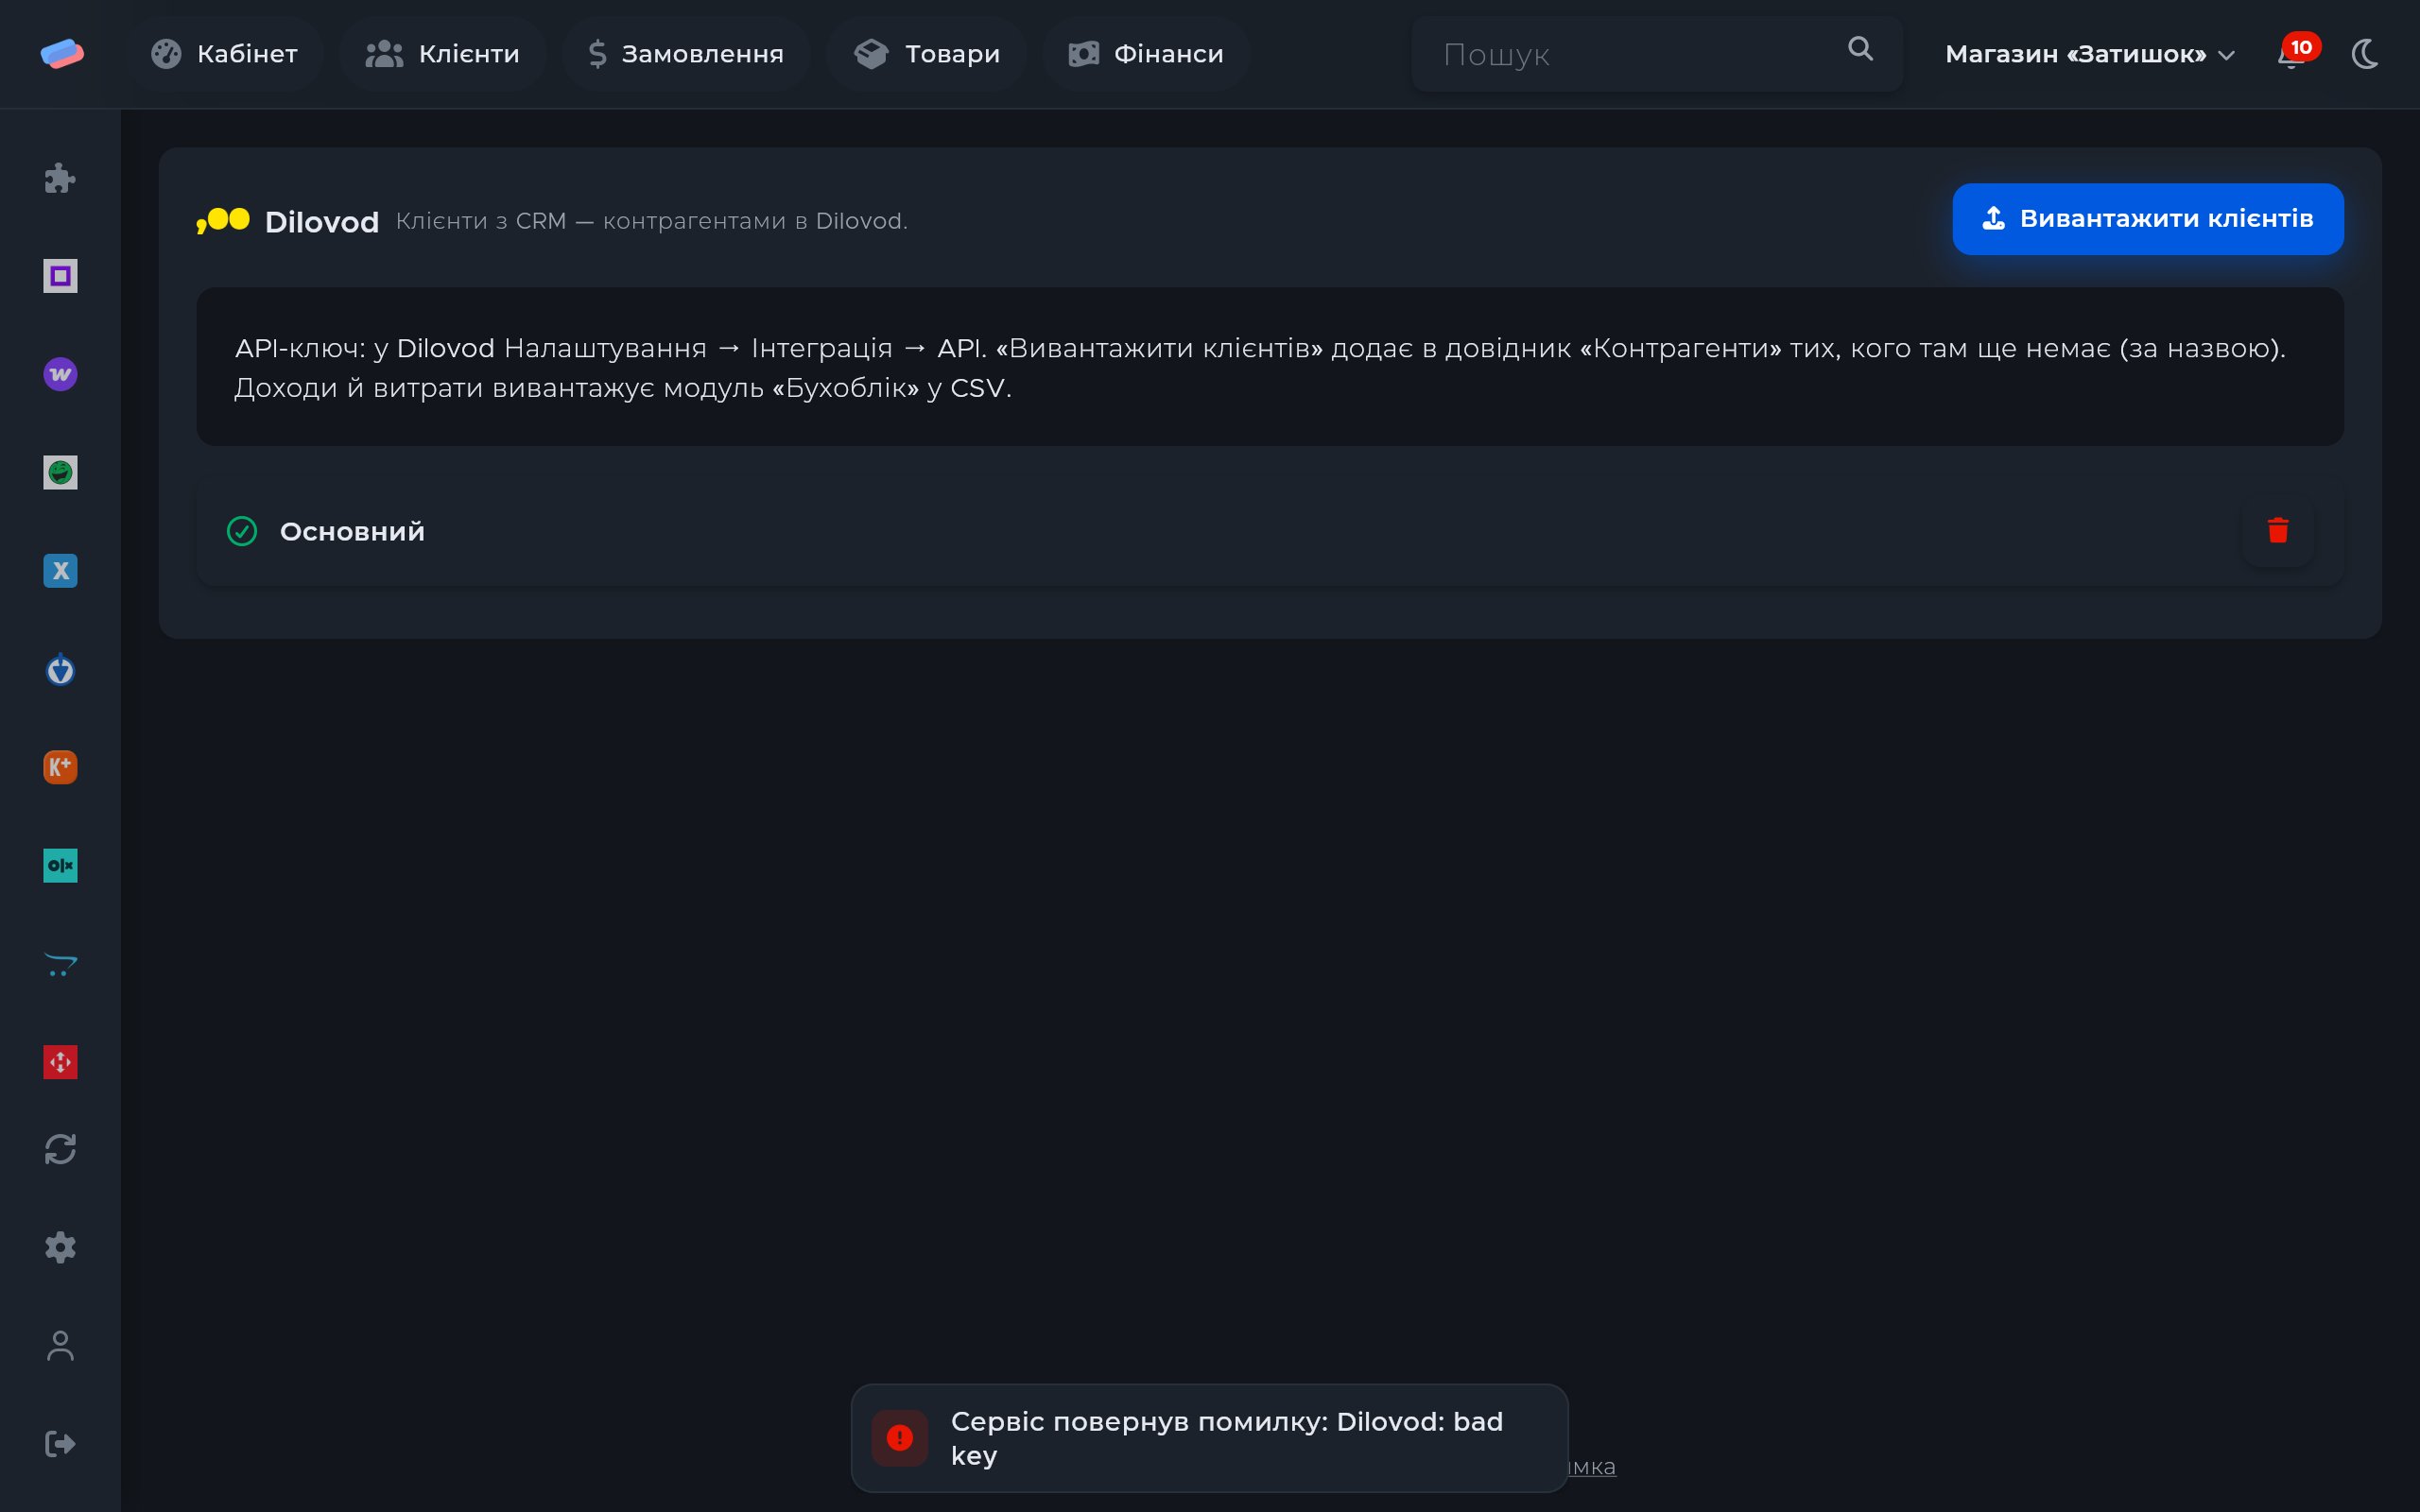Open the blue circular V integration icon
Viewport: 2420px width, 1512px height.
click(x=60, y=669)
